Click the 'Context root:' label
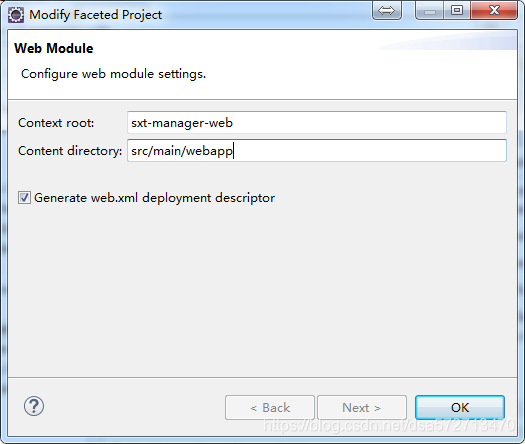Image resolution: width=525 pixels, height=444 pixels. click(56, 123)
